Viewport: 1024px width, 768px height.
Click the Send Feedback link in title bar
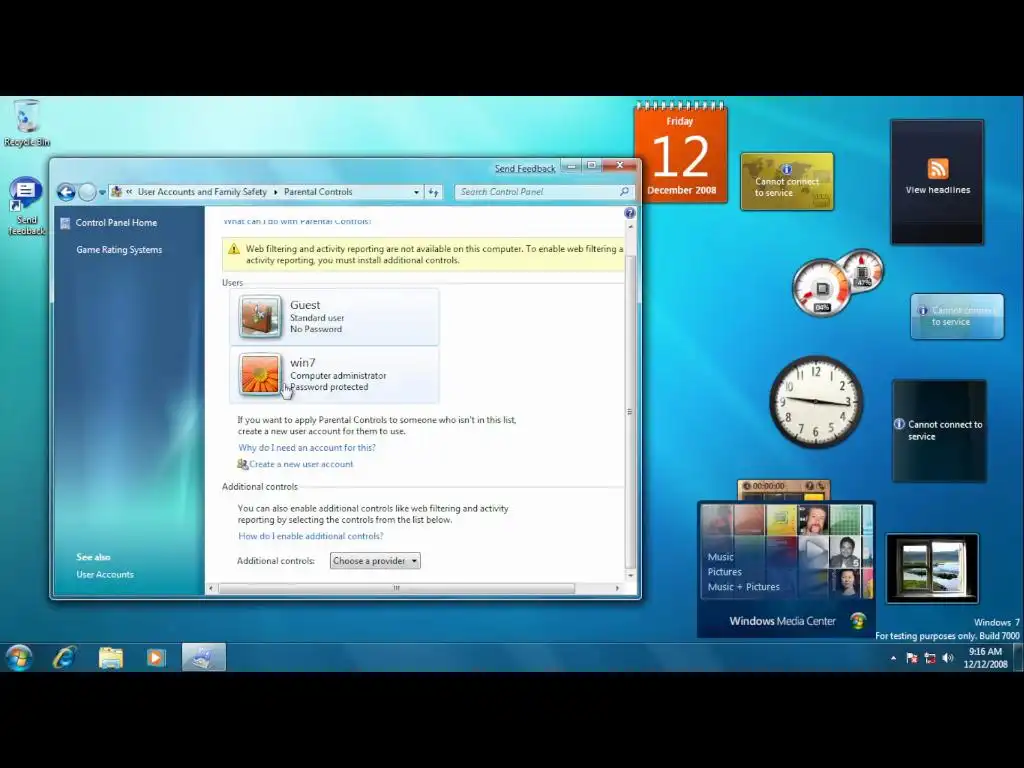point(525,168)
